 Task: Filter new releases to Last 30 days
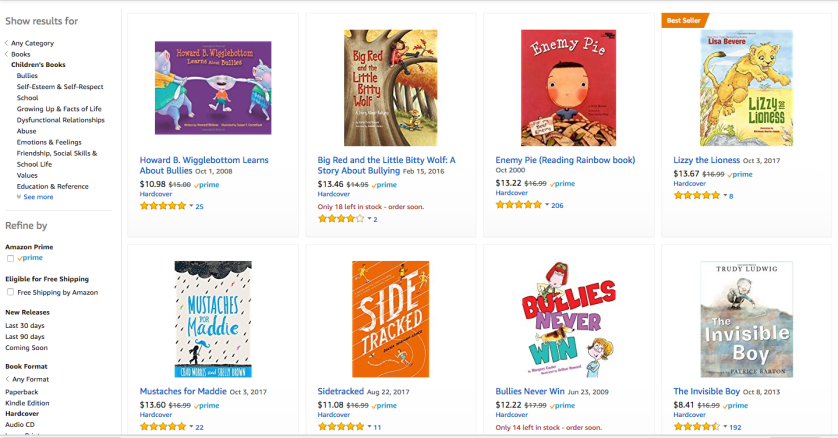pos(24,326)
